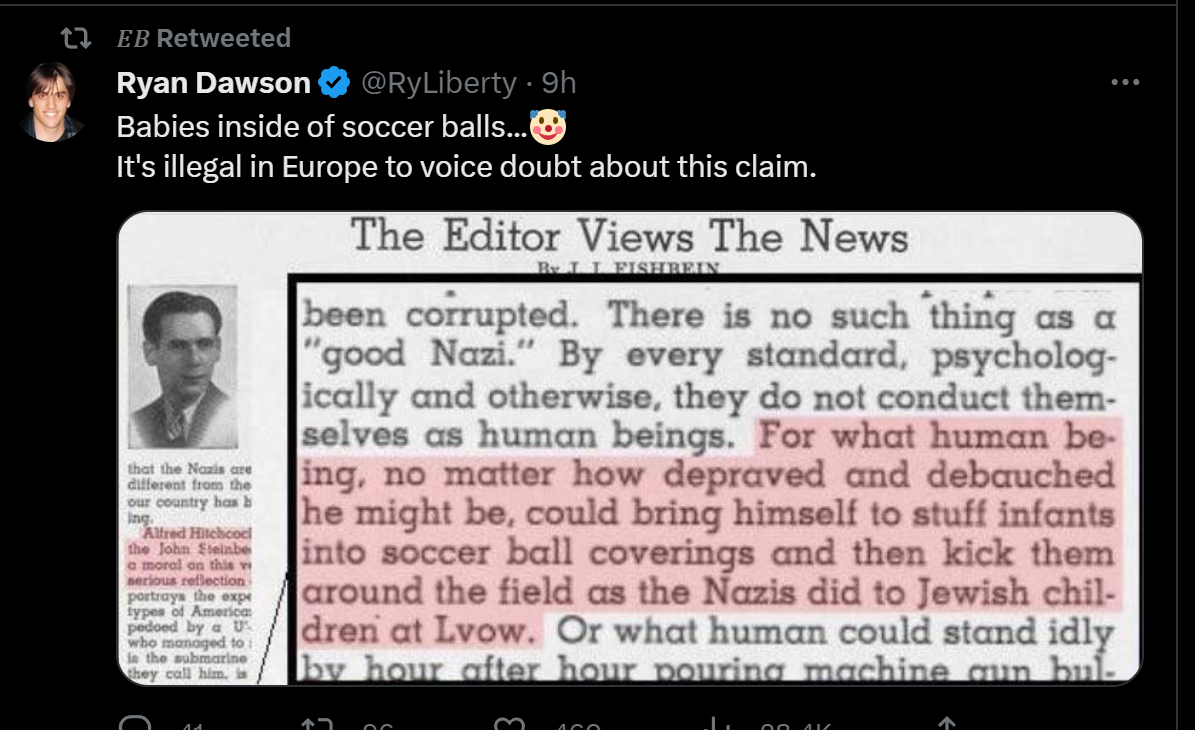Share the tweet via the upload arrow icon
The height and width of the screenshot is (730, 1195).
pos(946,722)
